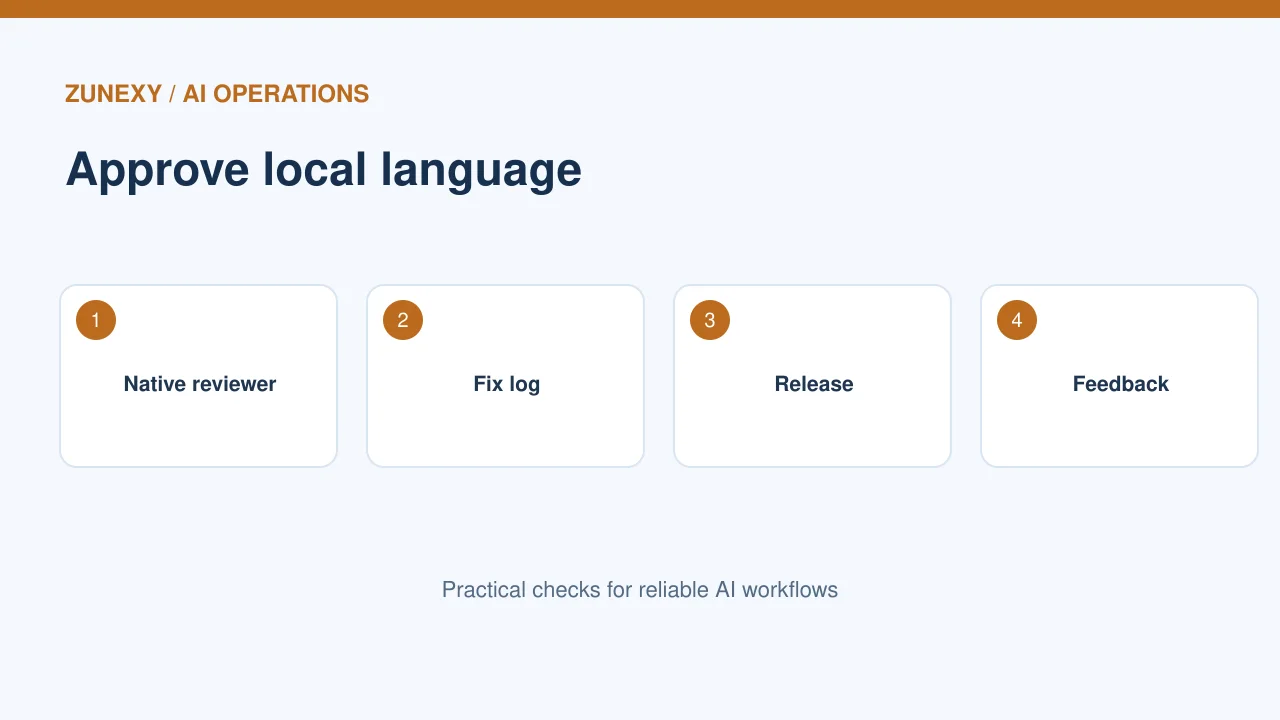Click the ZUNEXY / AI OPERATIONS header
1280x720 pixels.
tap(217, 94)
